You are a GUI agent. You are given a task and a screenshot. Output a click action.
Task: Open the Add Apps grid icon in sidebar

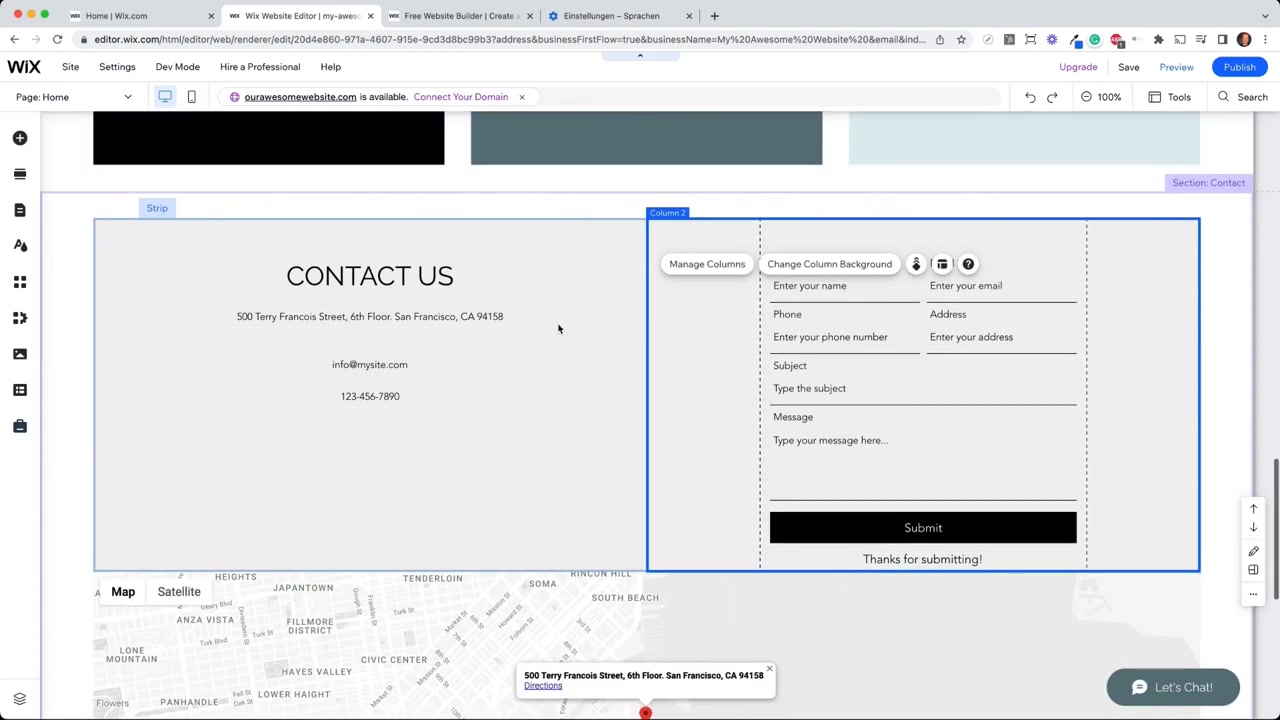coord(20,282)
